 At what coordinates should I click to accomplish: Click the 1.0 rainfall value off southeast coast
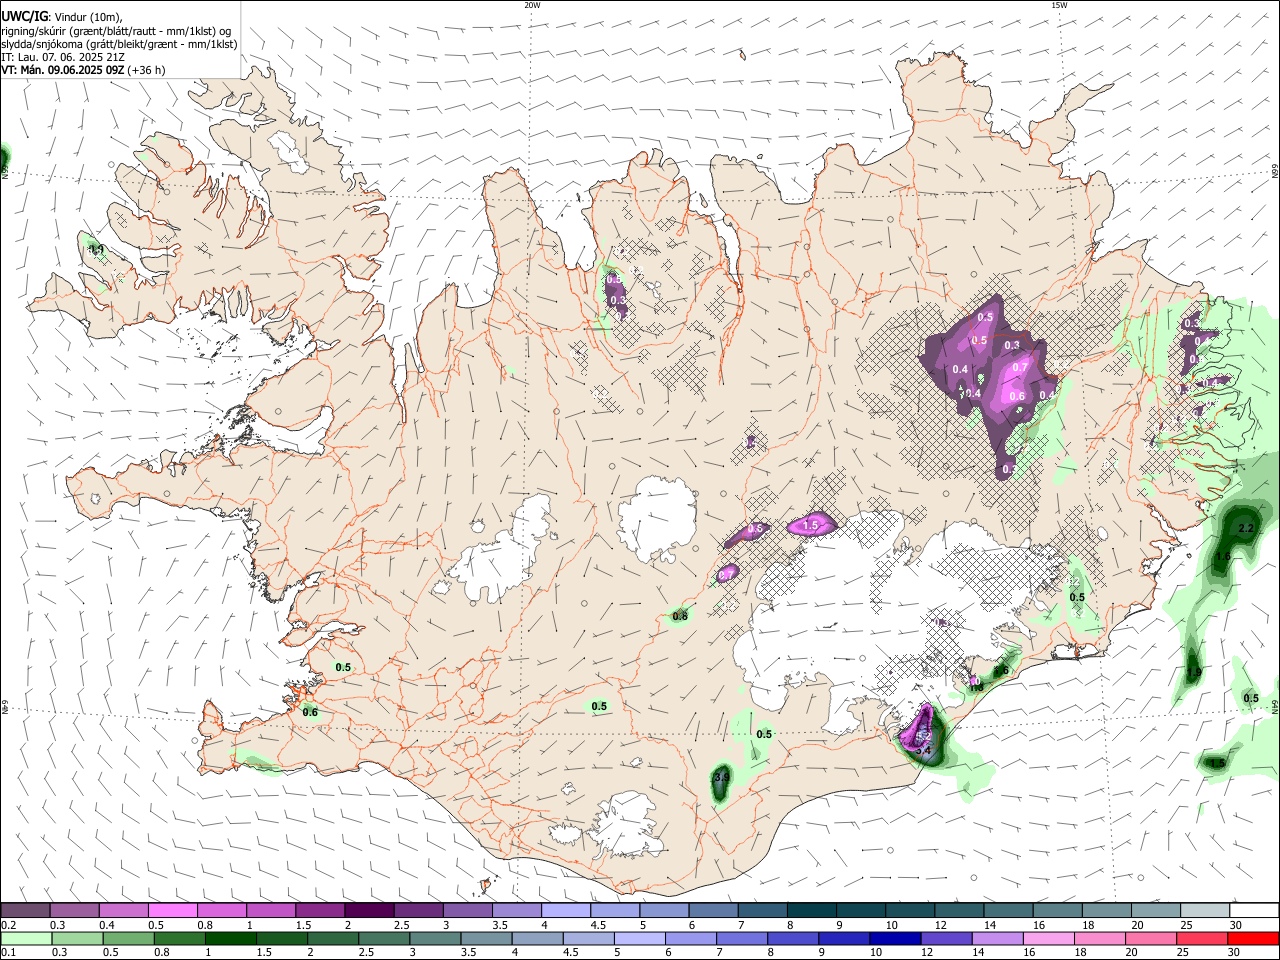1193,672
